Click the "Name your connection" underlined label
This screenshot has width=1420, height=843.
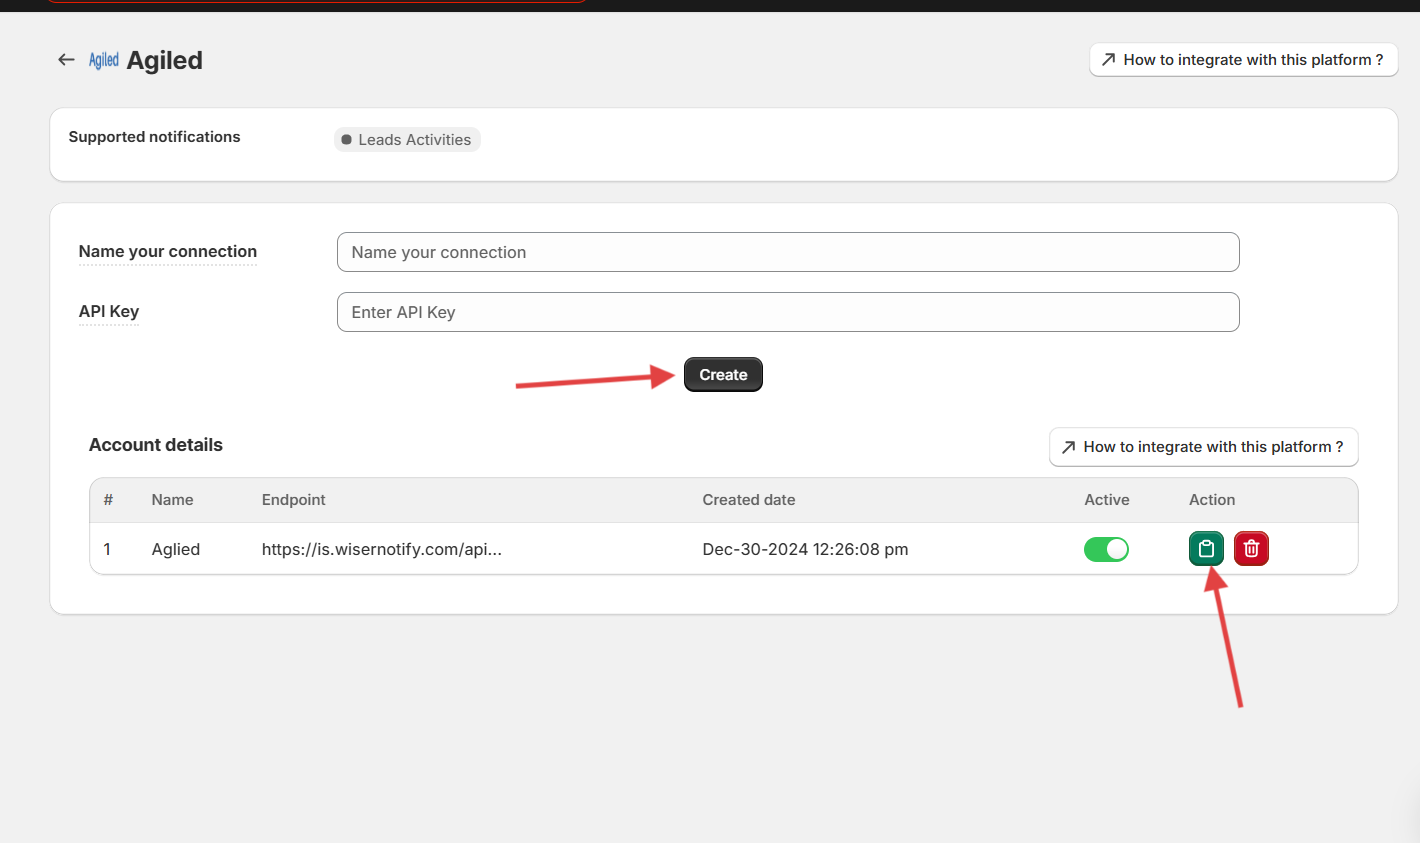[x=168, y=252]
